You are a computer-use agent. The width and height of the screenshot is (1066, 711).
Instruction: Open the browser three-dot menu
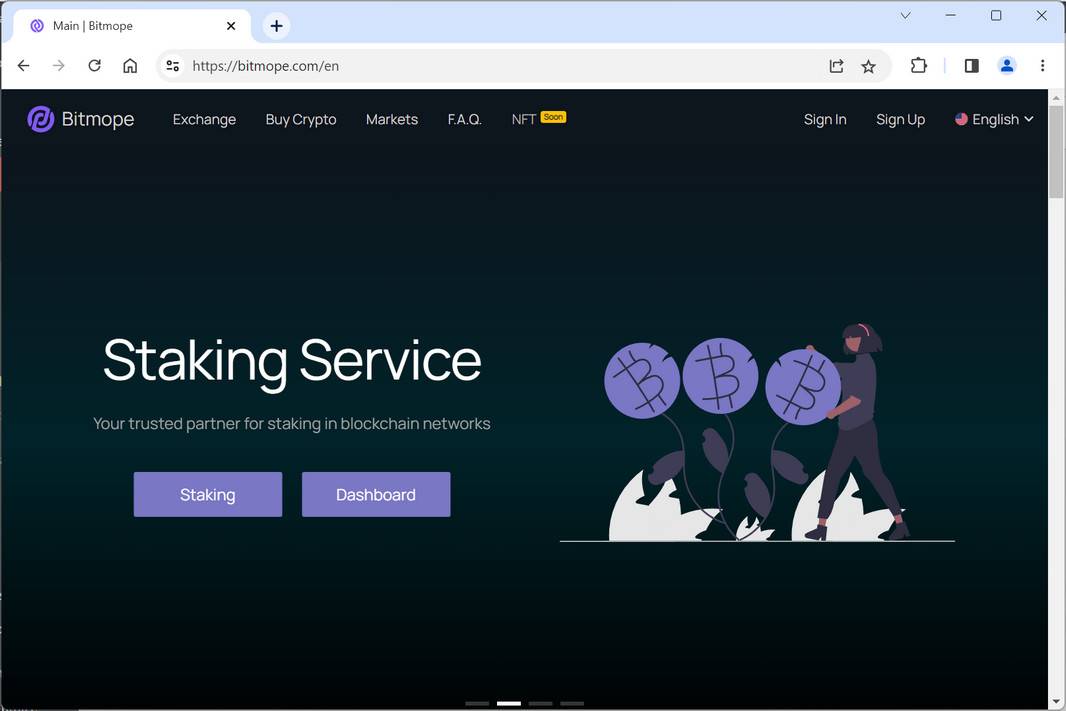[1043, 65]
